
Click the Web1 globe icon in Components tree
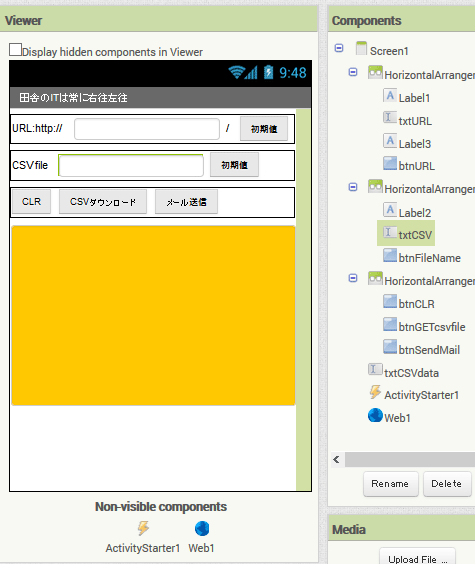pyautogui.click(x=375, y=415)
